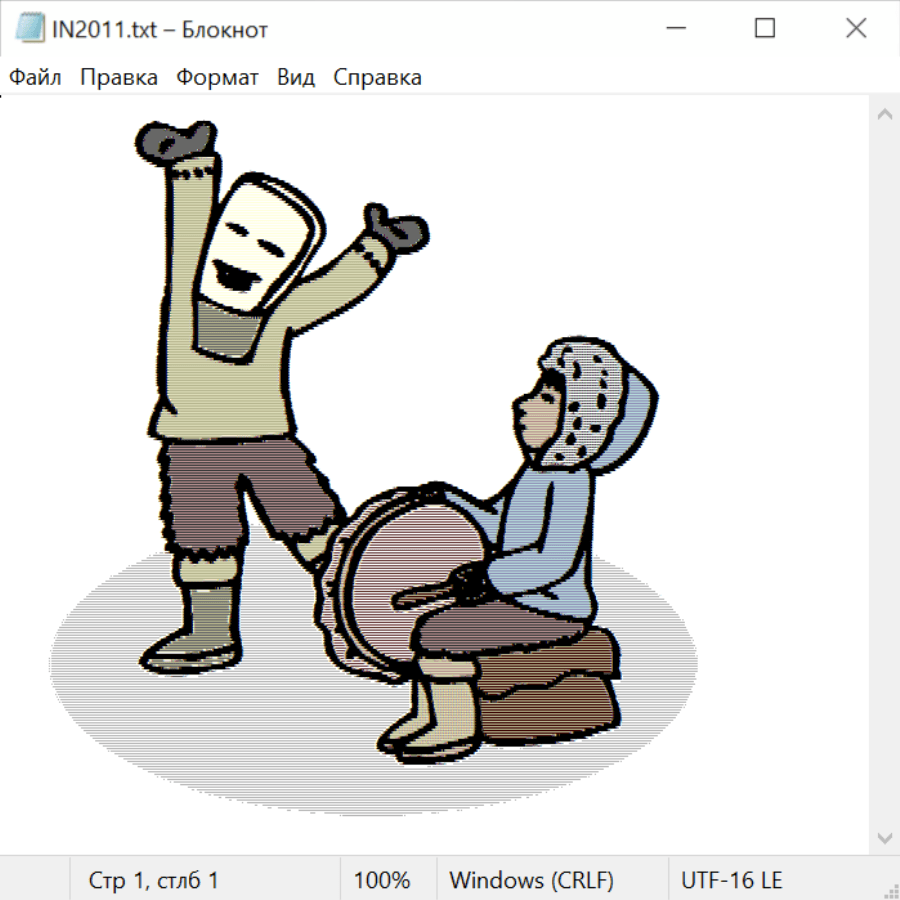The image size is (900, 900).
Task: Open the Формат menu
Action: (217, 77)
